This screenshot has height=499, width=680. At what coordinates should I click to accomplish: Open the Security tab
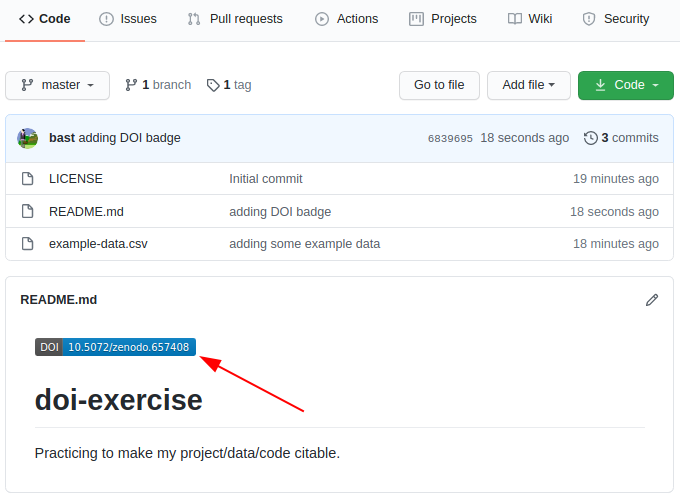(616, 19)
